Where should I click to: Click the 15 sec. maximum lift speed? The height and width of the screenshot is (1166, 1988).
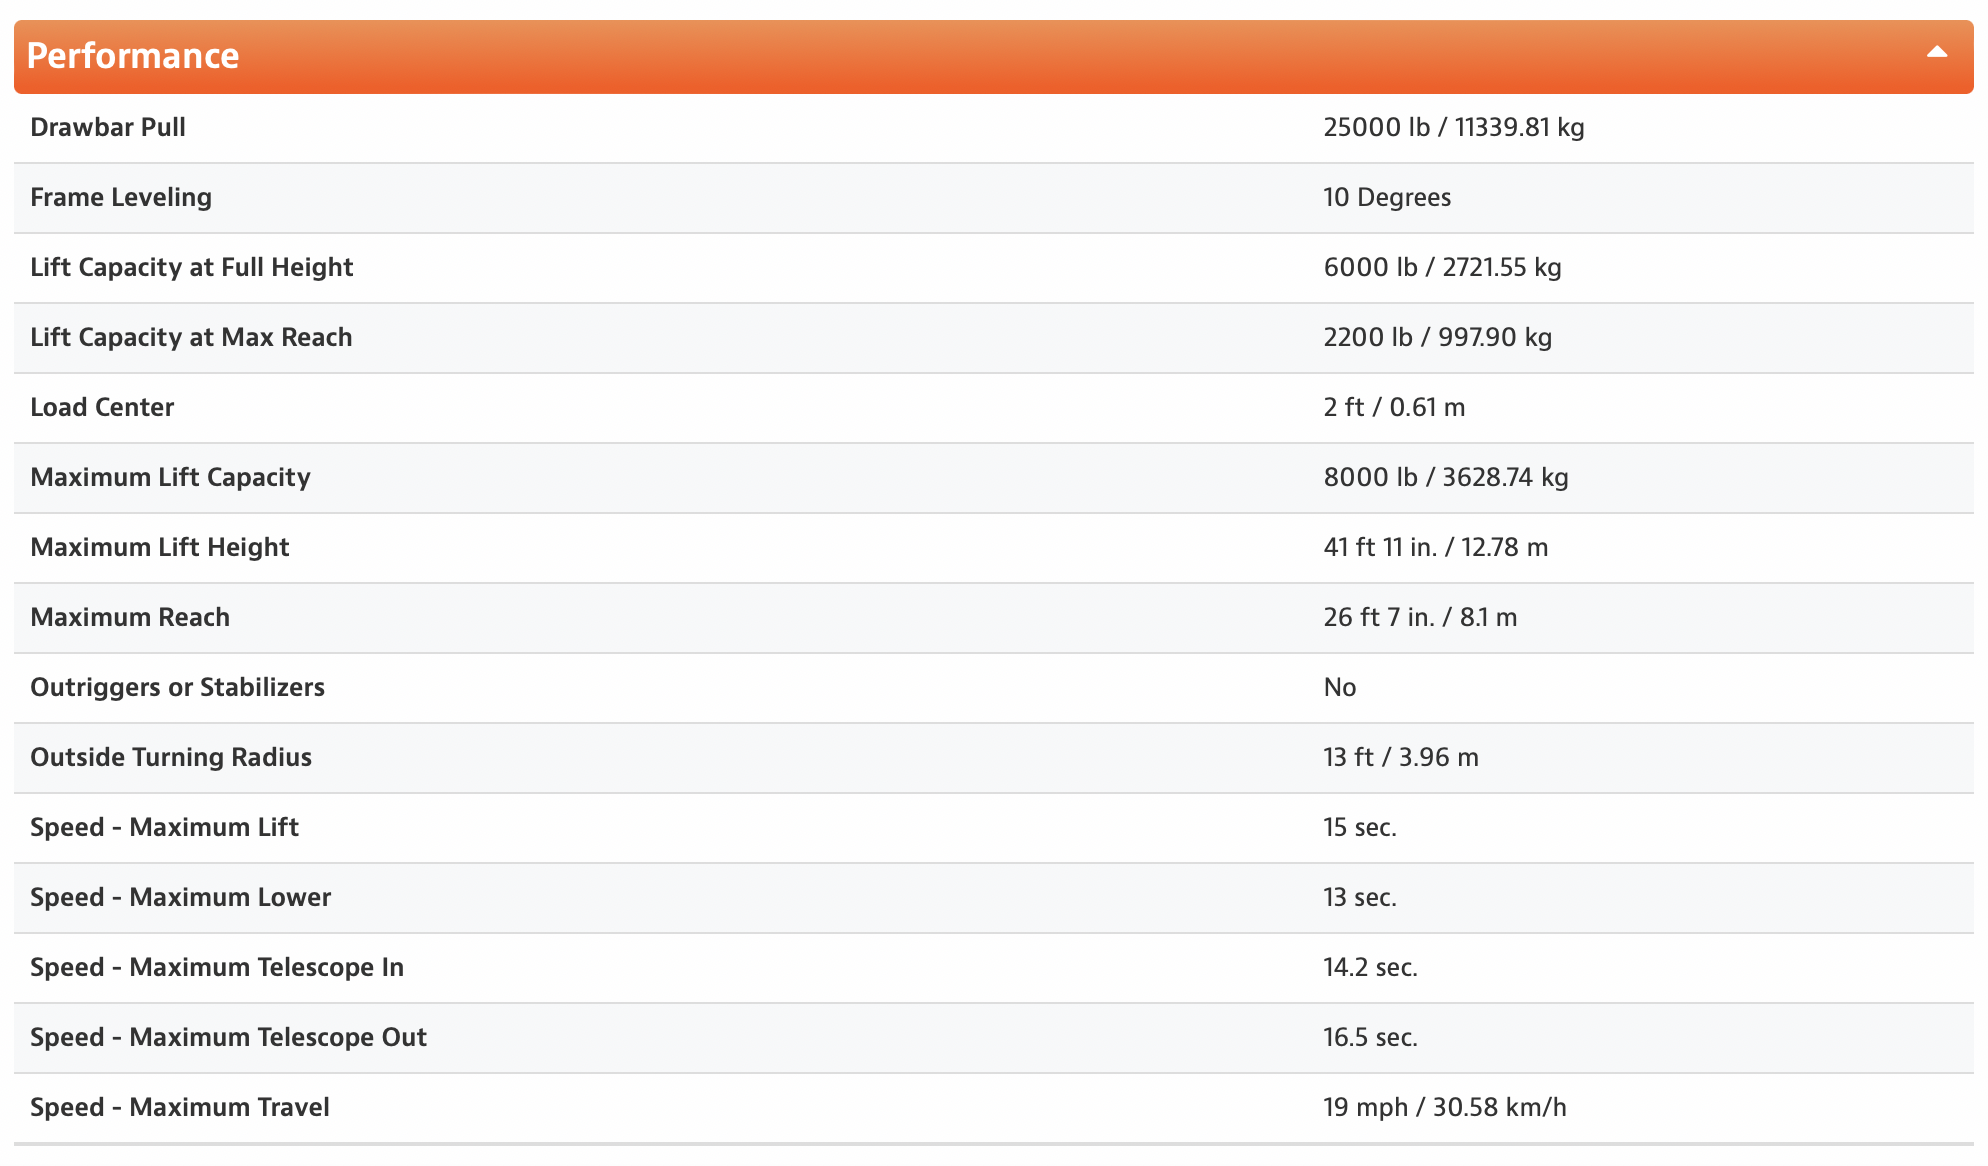click(x=1359, y=828)
